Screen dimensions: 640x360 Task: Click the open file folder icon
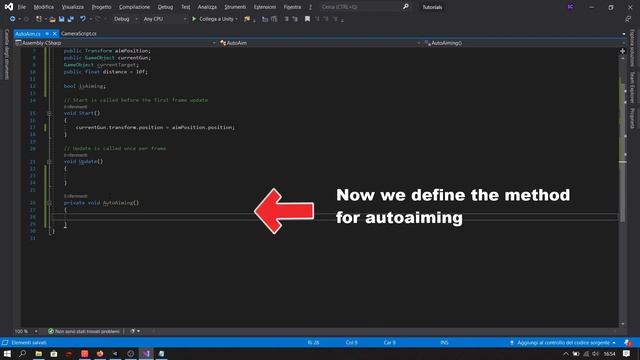click(x=52, y=19)
